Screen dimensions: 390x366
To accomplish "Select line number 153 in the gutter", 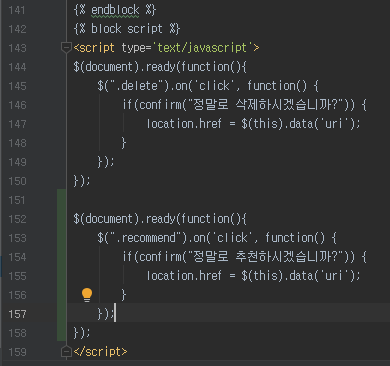I will click(x=17, y=238).
